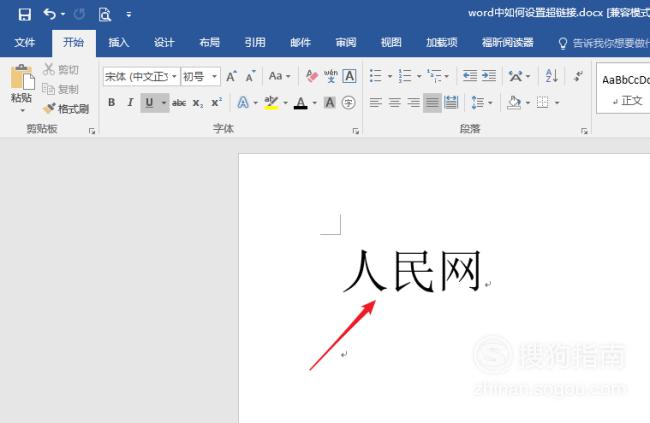This screenshot has height=423, width=650.
Task: Open the font name combo box 宋体
Action: [x=141, y=77]
